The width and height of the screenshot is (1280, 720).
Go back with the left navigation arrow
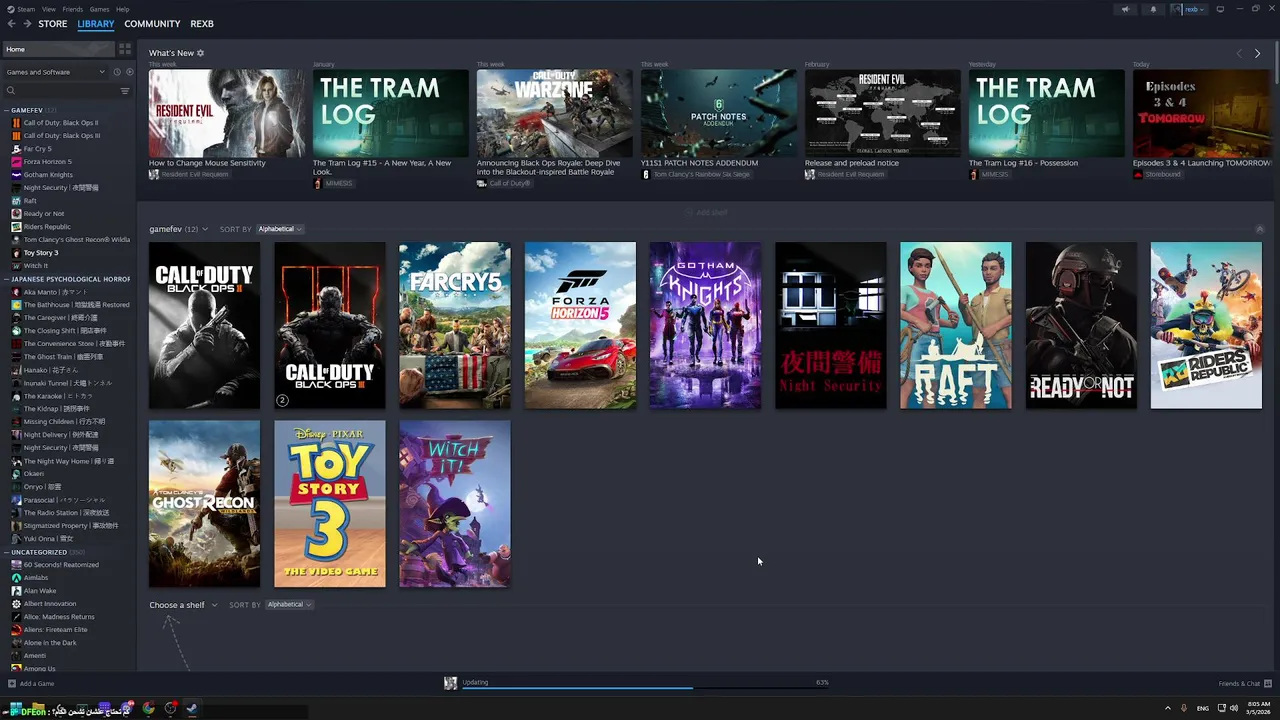(x=11, y=24)
